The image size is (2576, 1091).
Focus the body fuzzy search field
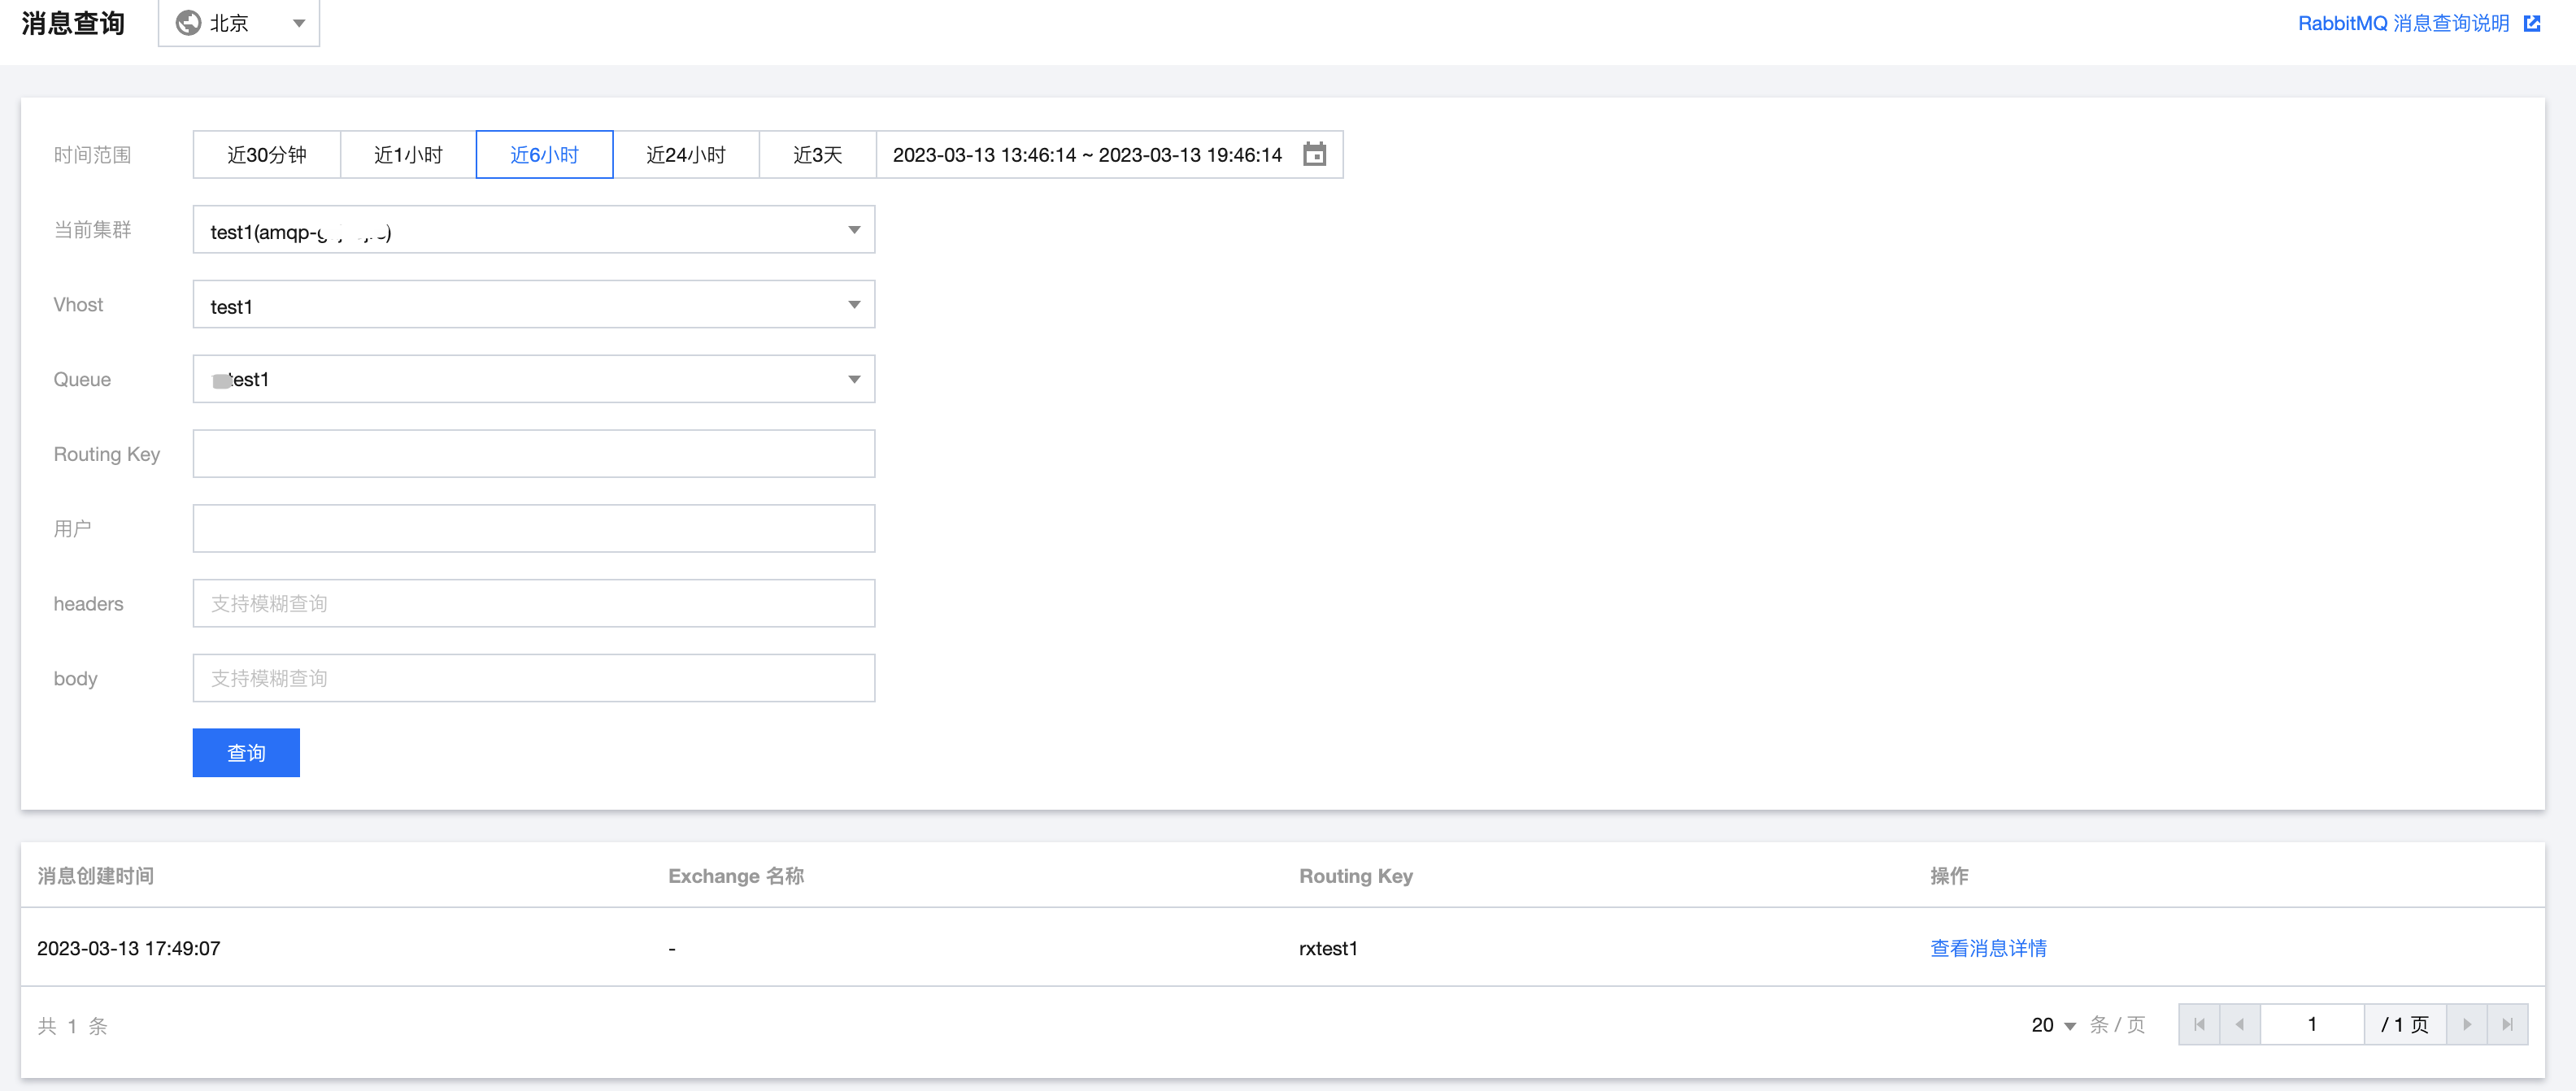[534, 678]
